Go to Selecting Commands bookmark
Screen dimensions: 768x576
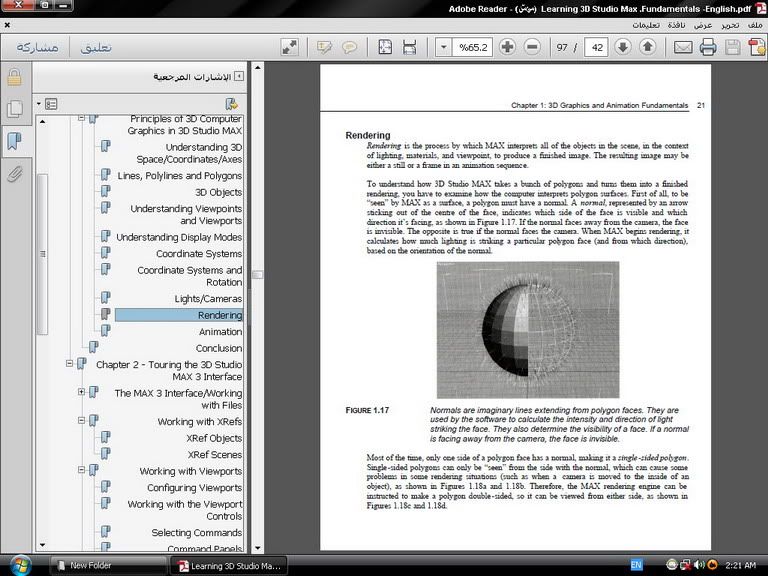pos(196,532)
